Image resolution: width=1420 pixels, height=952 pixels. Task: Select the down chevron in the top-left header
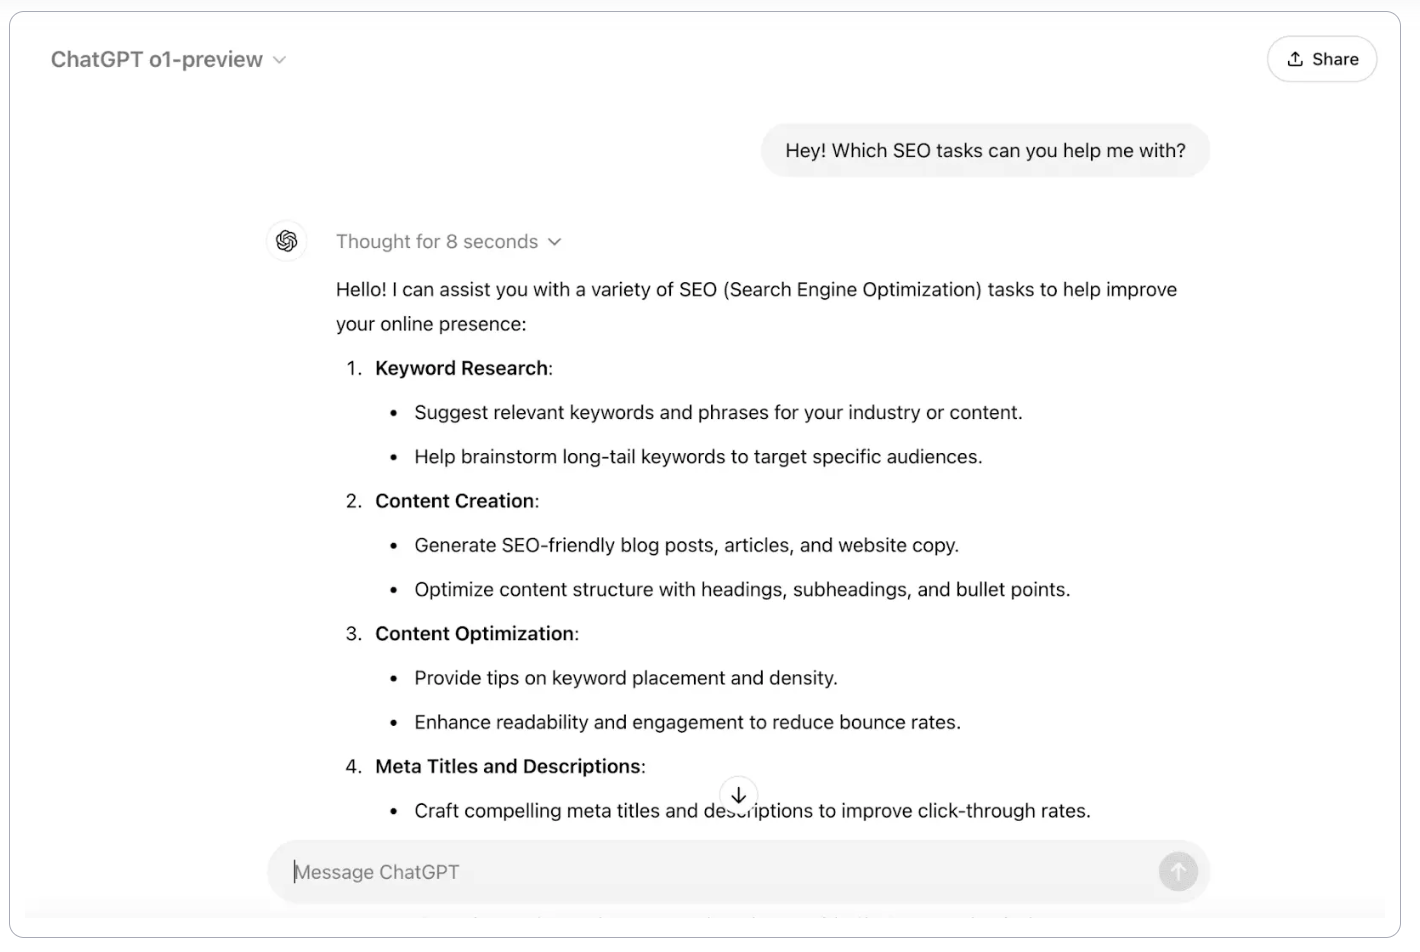280,59
